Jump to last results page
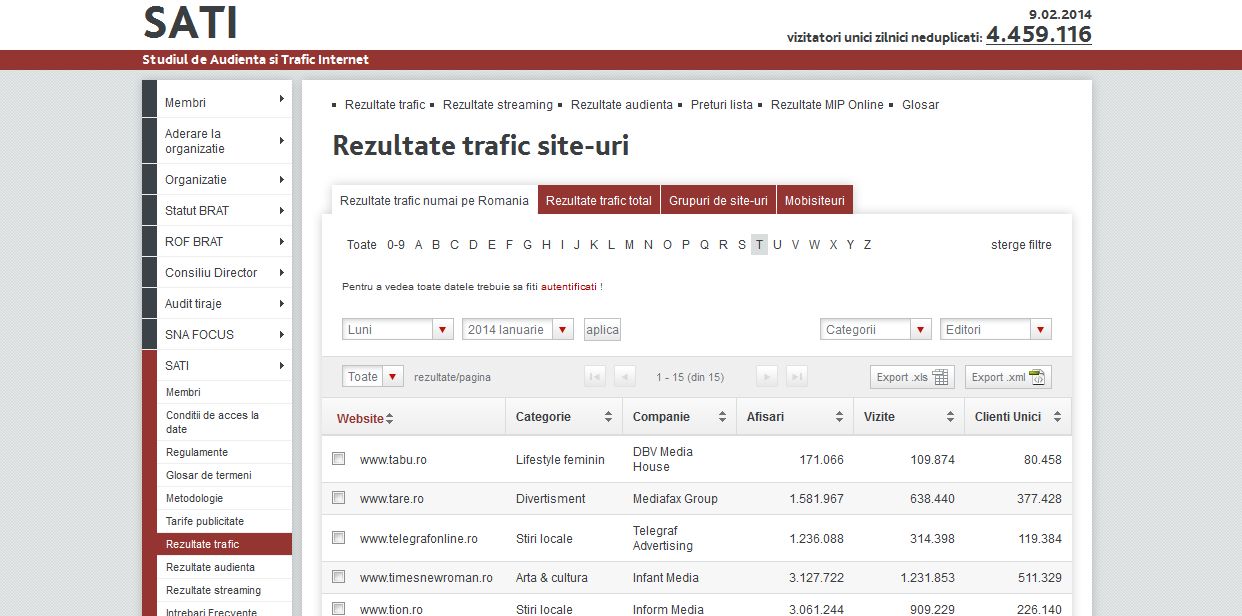Image resolution: width=1242 pixels, height=616 pixels. pos(797,377)
